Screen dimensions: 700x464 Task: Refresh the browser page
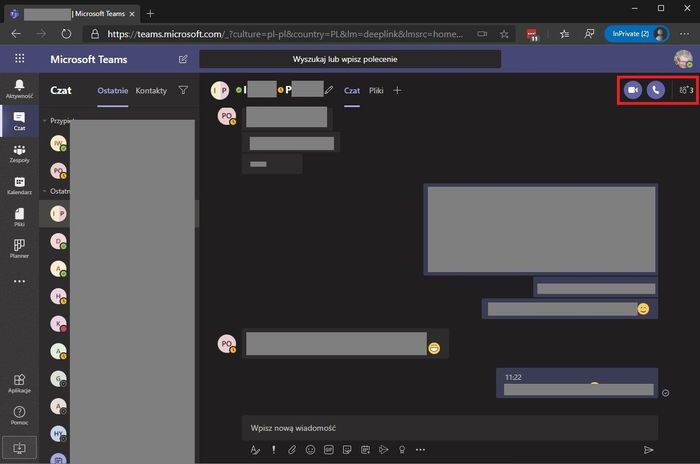pyautogui.click(x=66, y=34)
